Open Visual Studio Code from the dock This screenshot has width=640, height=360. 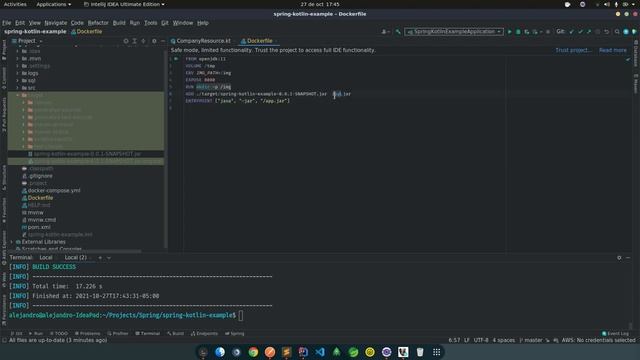click(x=320, y=352)
